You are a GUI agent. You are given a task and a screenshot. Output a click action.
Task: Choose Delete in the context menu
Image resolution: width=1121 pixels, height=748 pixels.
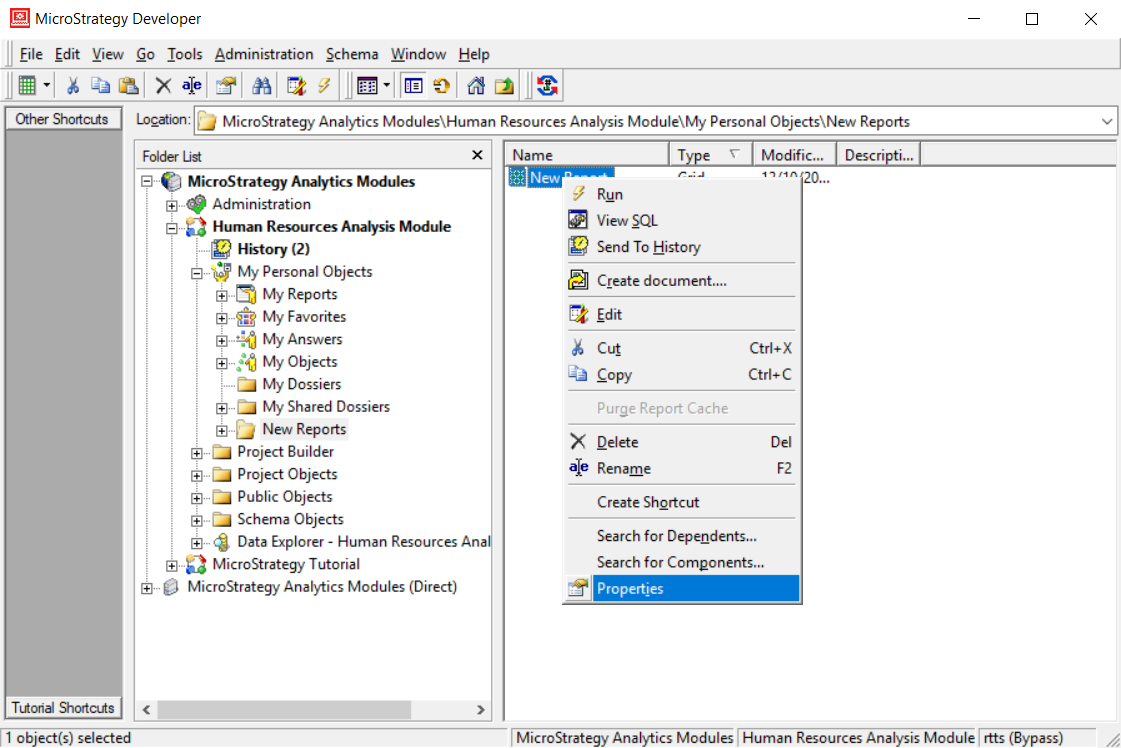(x=682, y=442)
